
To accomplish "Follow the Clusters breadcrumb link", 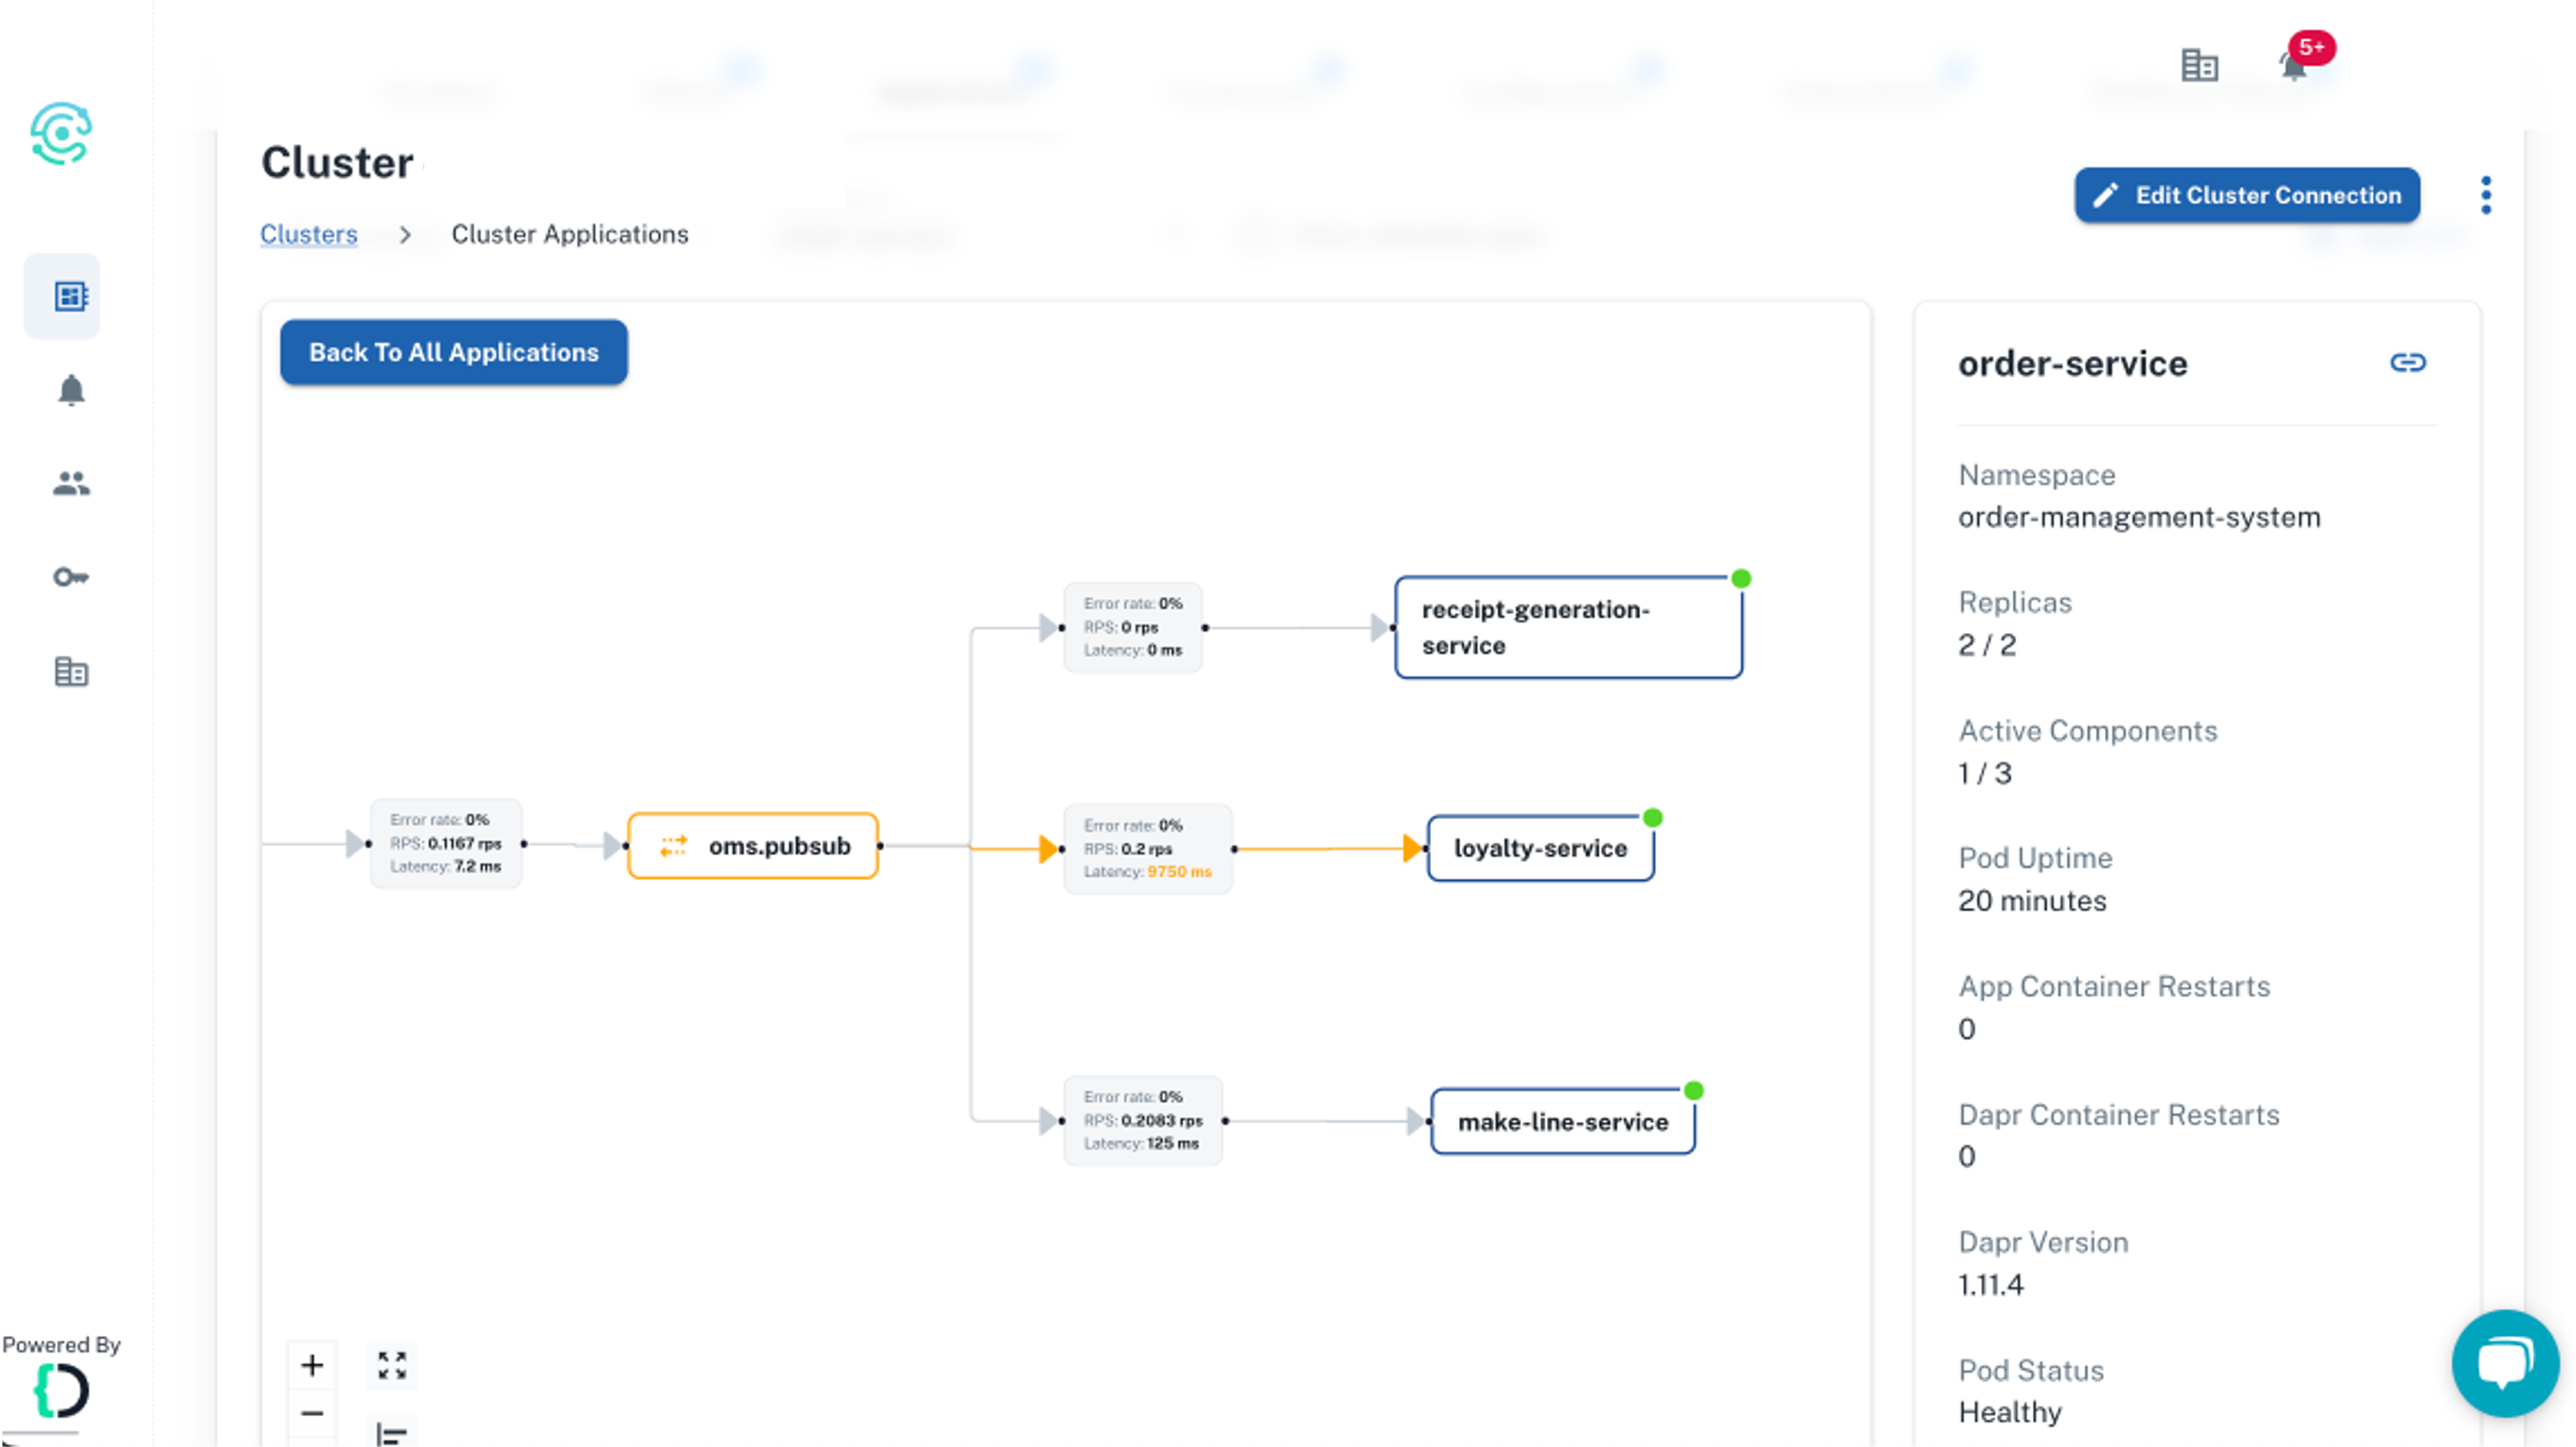I will pyautogui.click(x=308, y=234).
